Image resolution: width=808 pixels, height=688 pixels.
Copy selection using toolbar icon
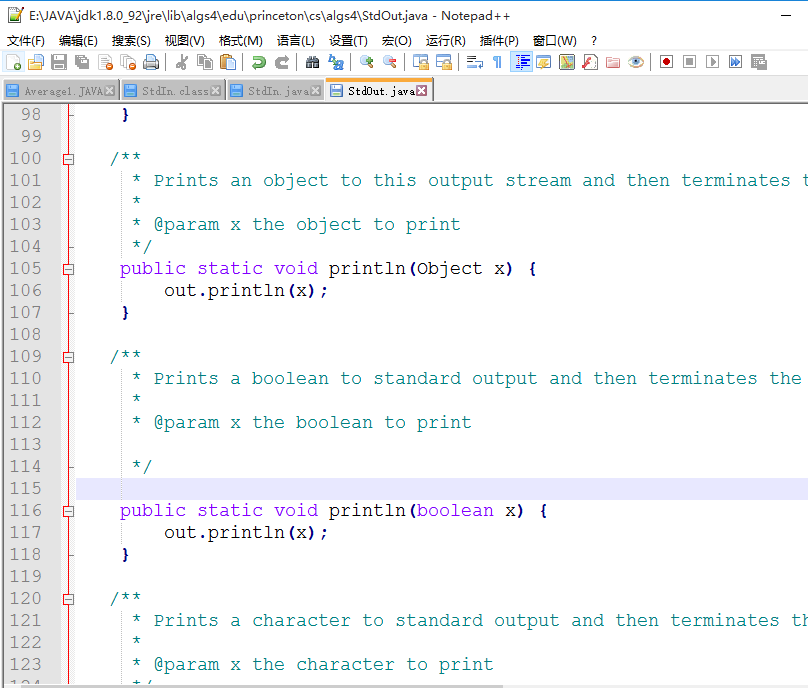coord(205,62)
